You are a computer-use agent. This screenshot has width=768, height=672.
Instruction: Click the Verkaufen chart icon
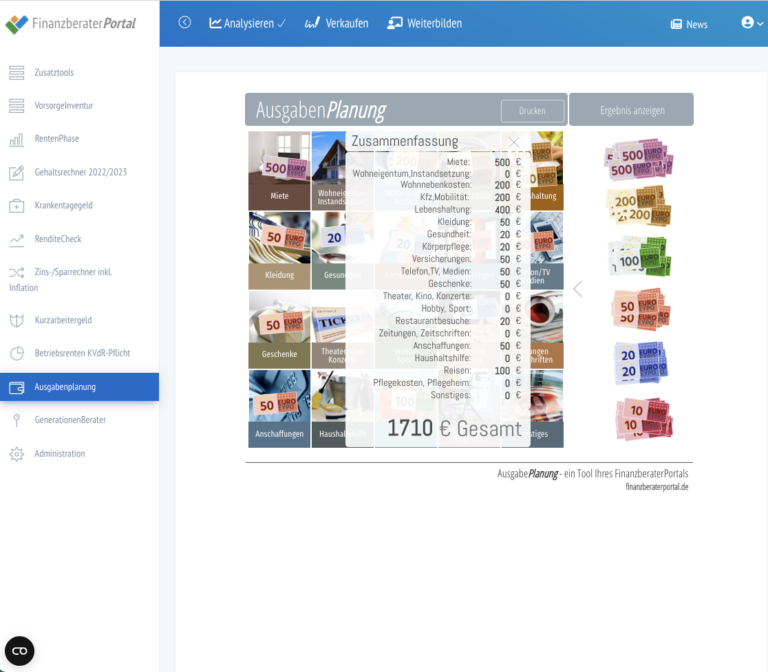coord(312,23)
